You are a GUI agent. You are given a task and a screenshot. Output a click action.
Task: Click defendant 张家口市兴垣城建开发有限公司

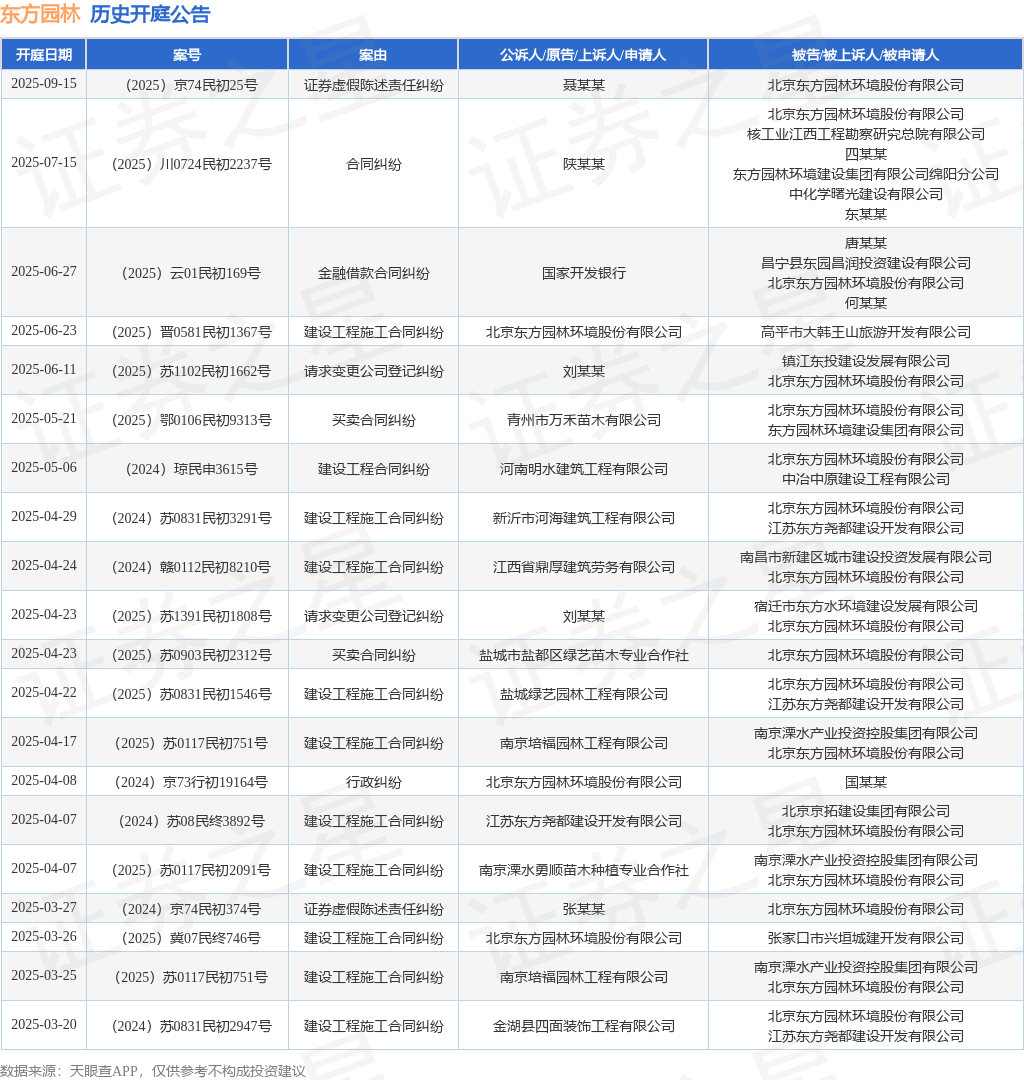(x=866, y=938)
